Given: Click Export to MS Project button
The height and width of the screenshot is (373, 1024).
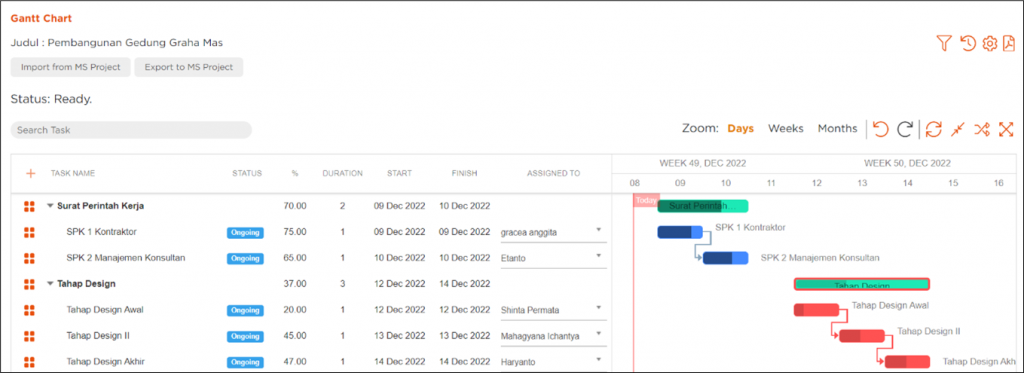Looking at the screenshot, I should pyautogui.click(x=189, y=67).
